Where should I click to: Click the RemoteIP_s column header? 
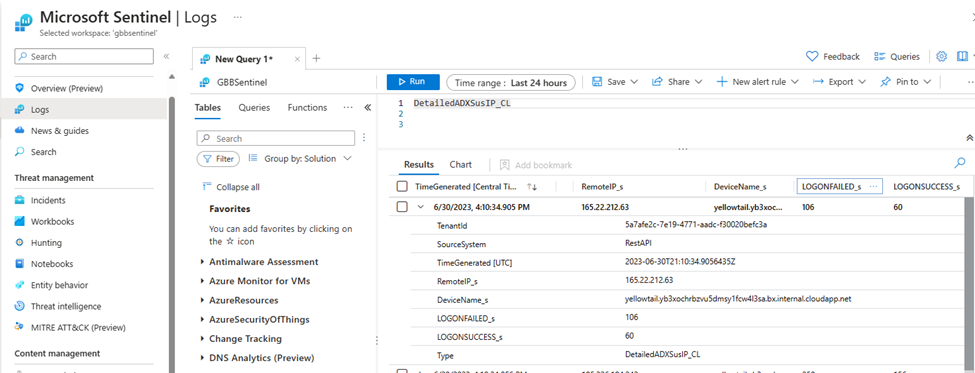pyautogui.click(x=603, y=186)
